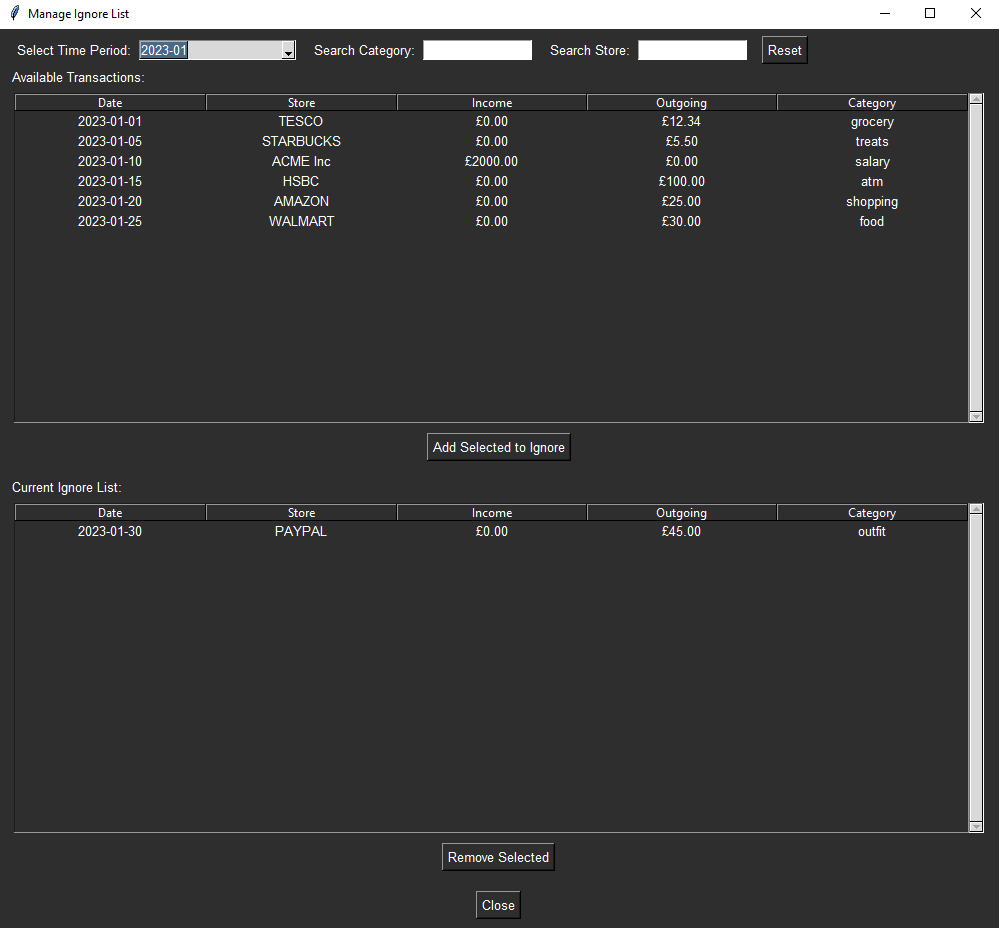Click the date 2023-01-20
999x928 pixels.
[x=110, y=201]
